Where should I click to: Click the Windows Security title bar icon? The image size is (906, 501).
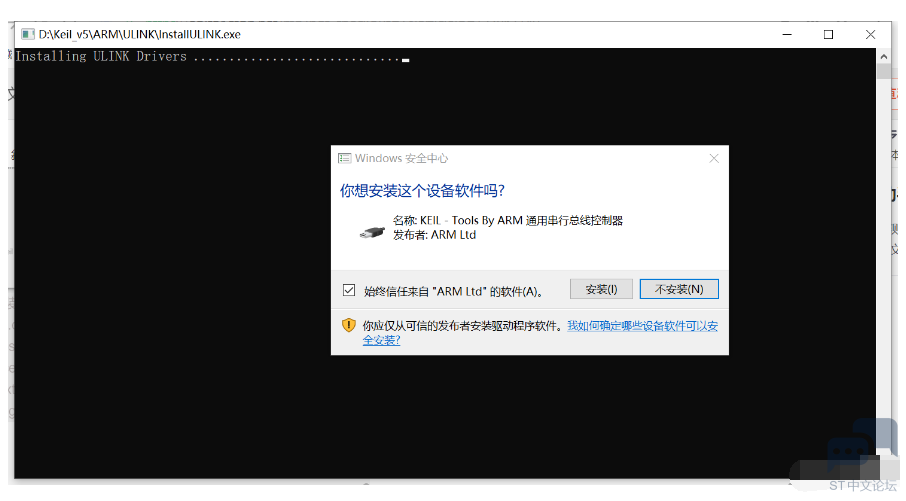click(345, 158)
